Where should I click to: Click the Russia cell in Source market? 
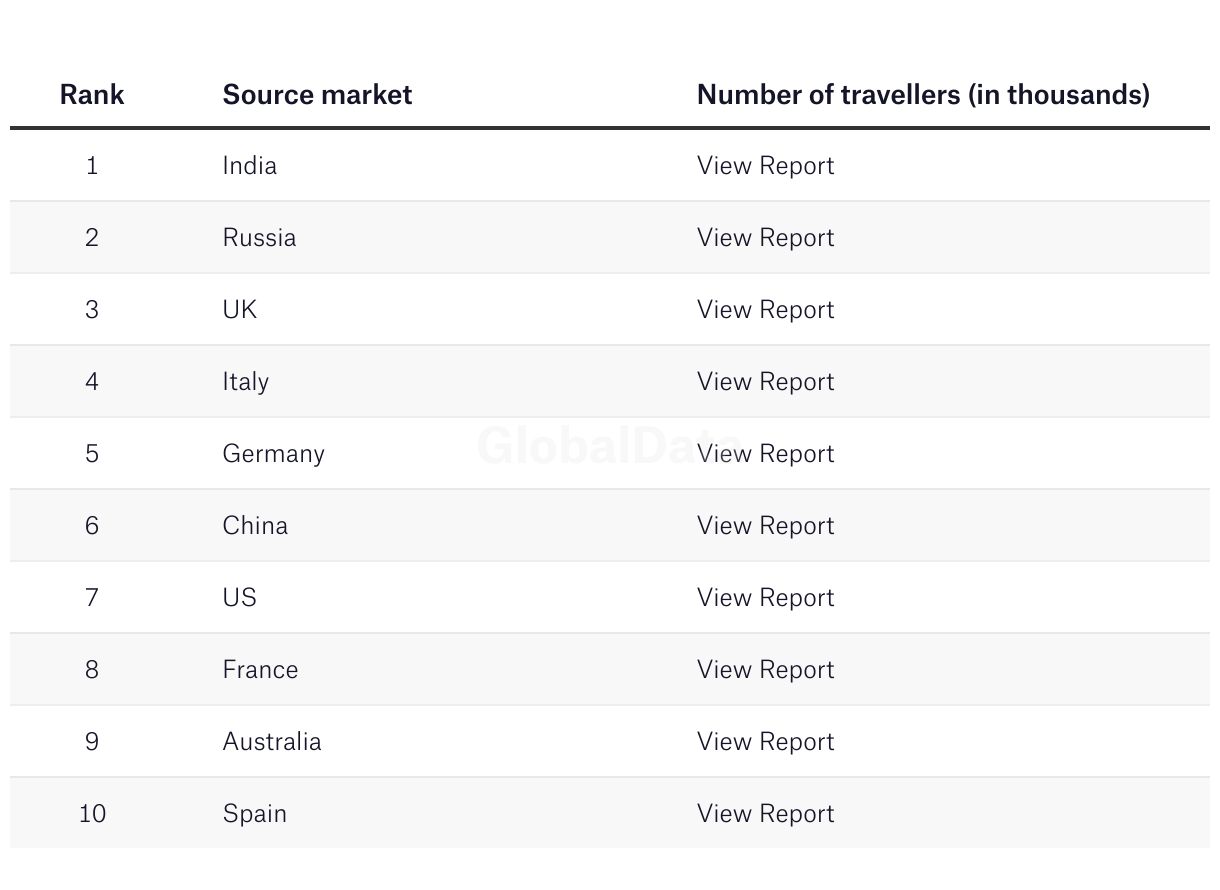pos(259,237)
